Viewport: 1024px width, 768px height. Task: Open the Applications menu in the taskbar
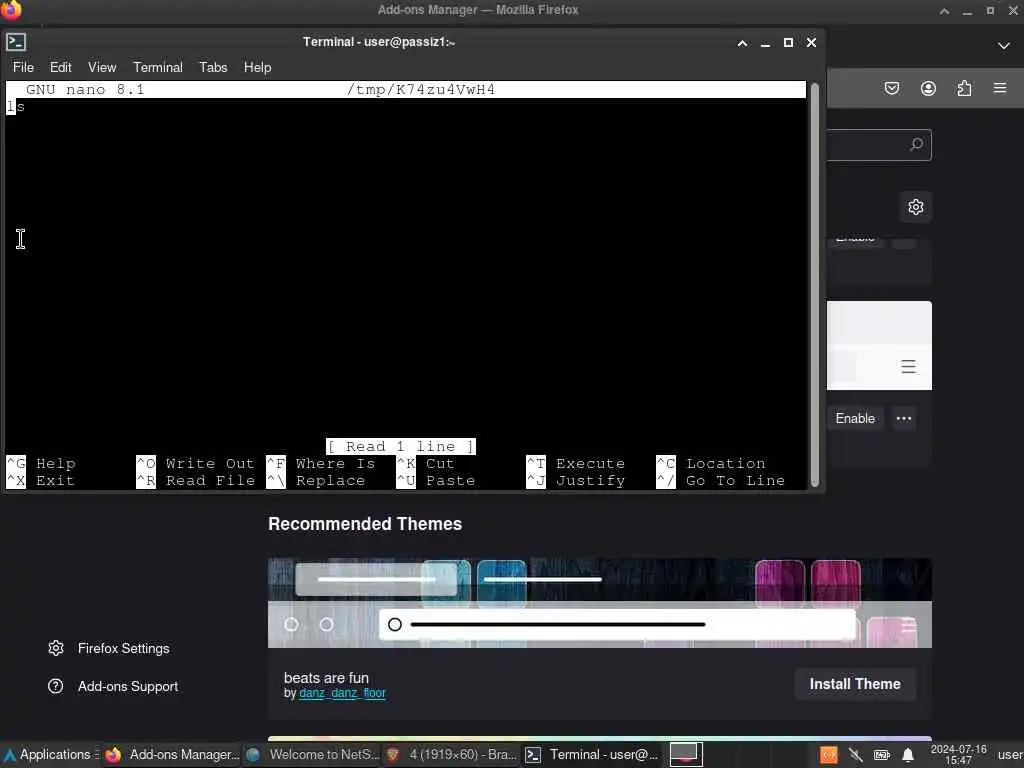[x=49, y=754]
